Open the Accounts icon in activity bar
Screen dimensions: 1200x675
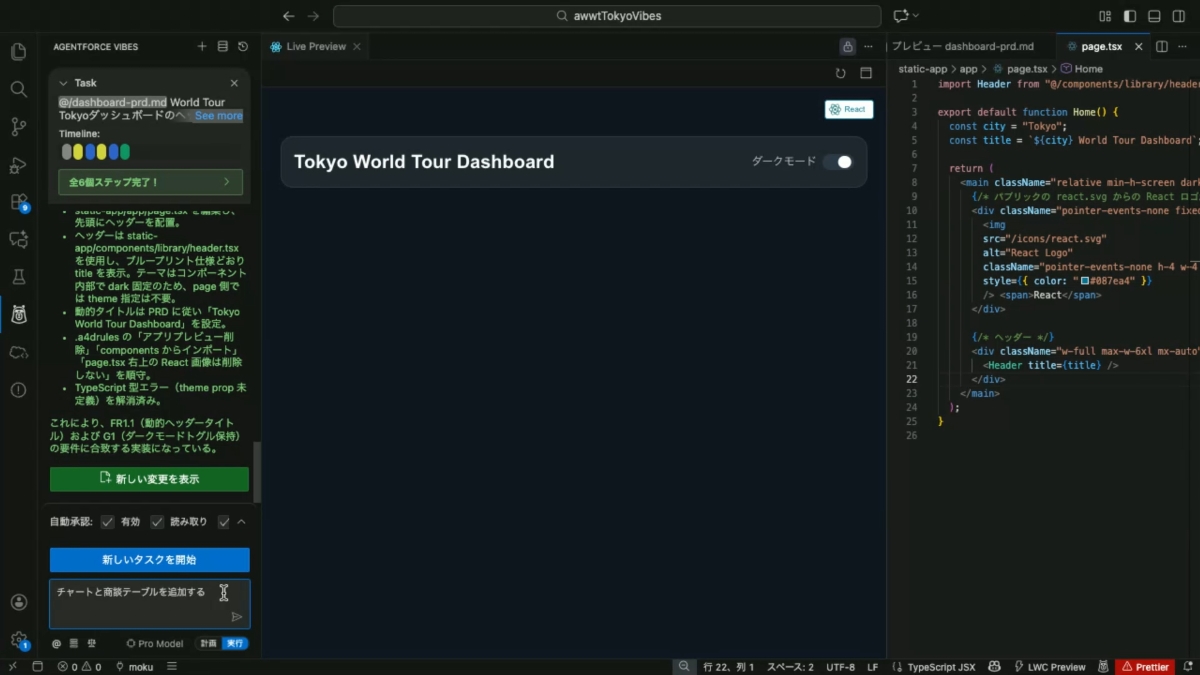[18, 602]
